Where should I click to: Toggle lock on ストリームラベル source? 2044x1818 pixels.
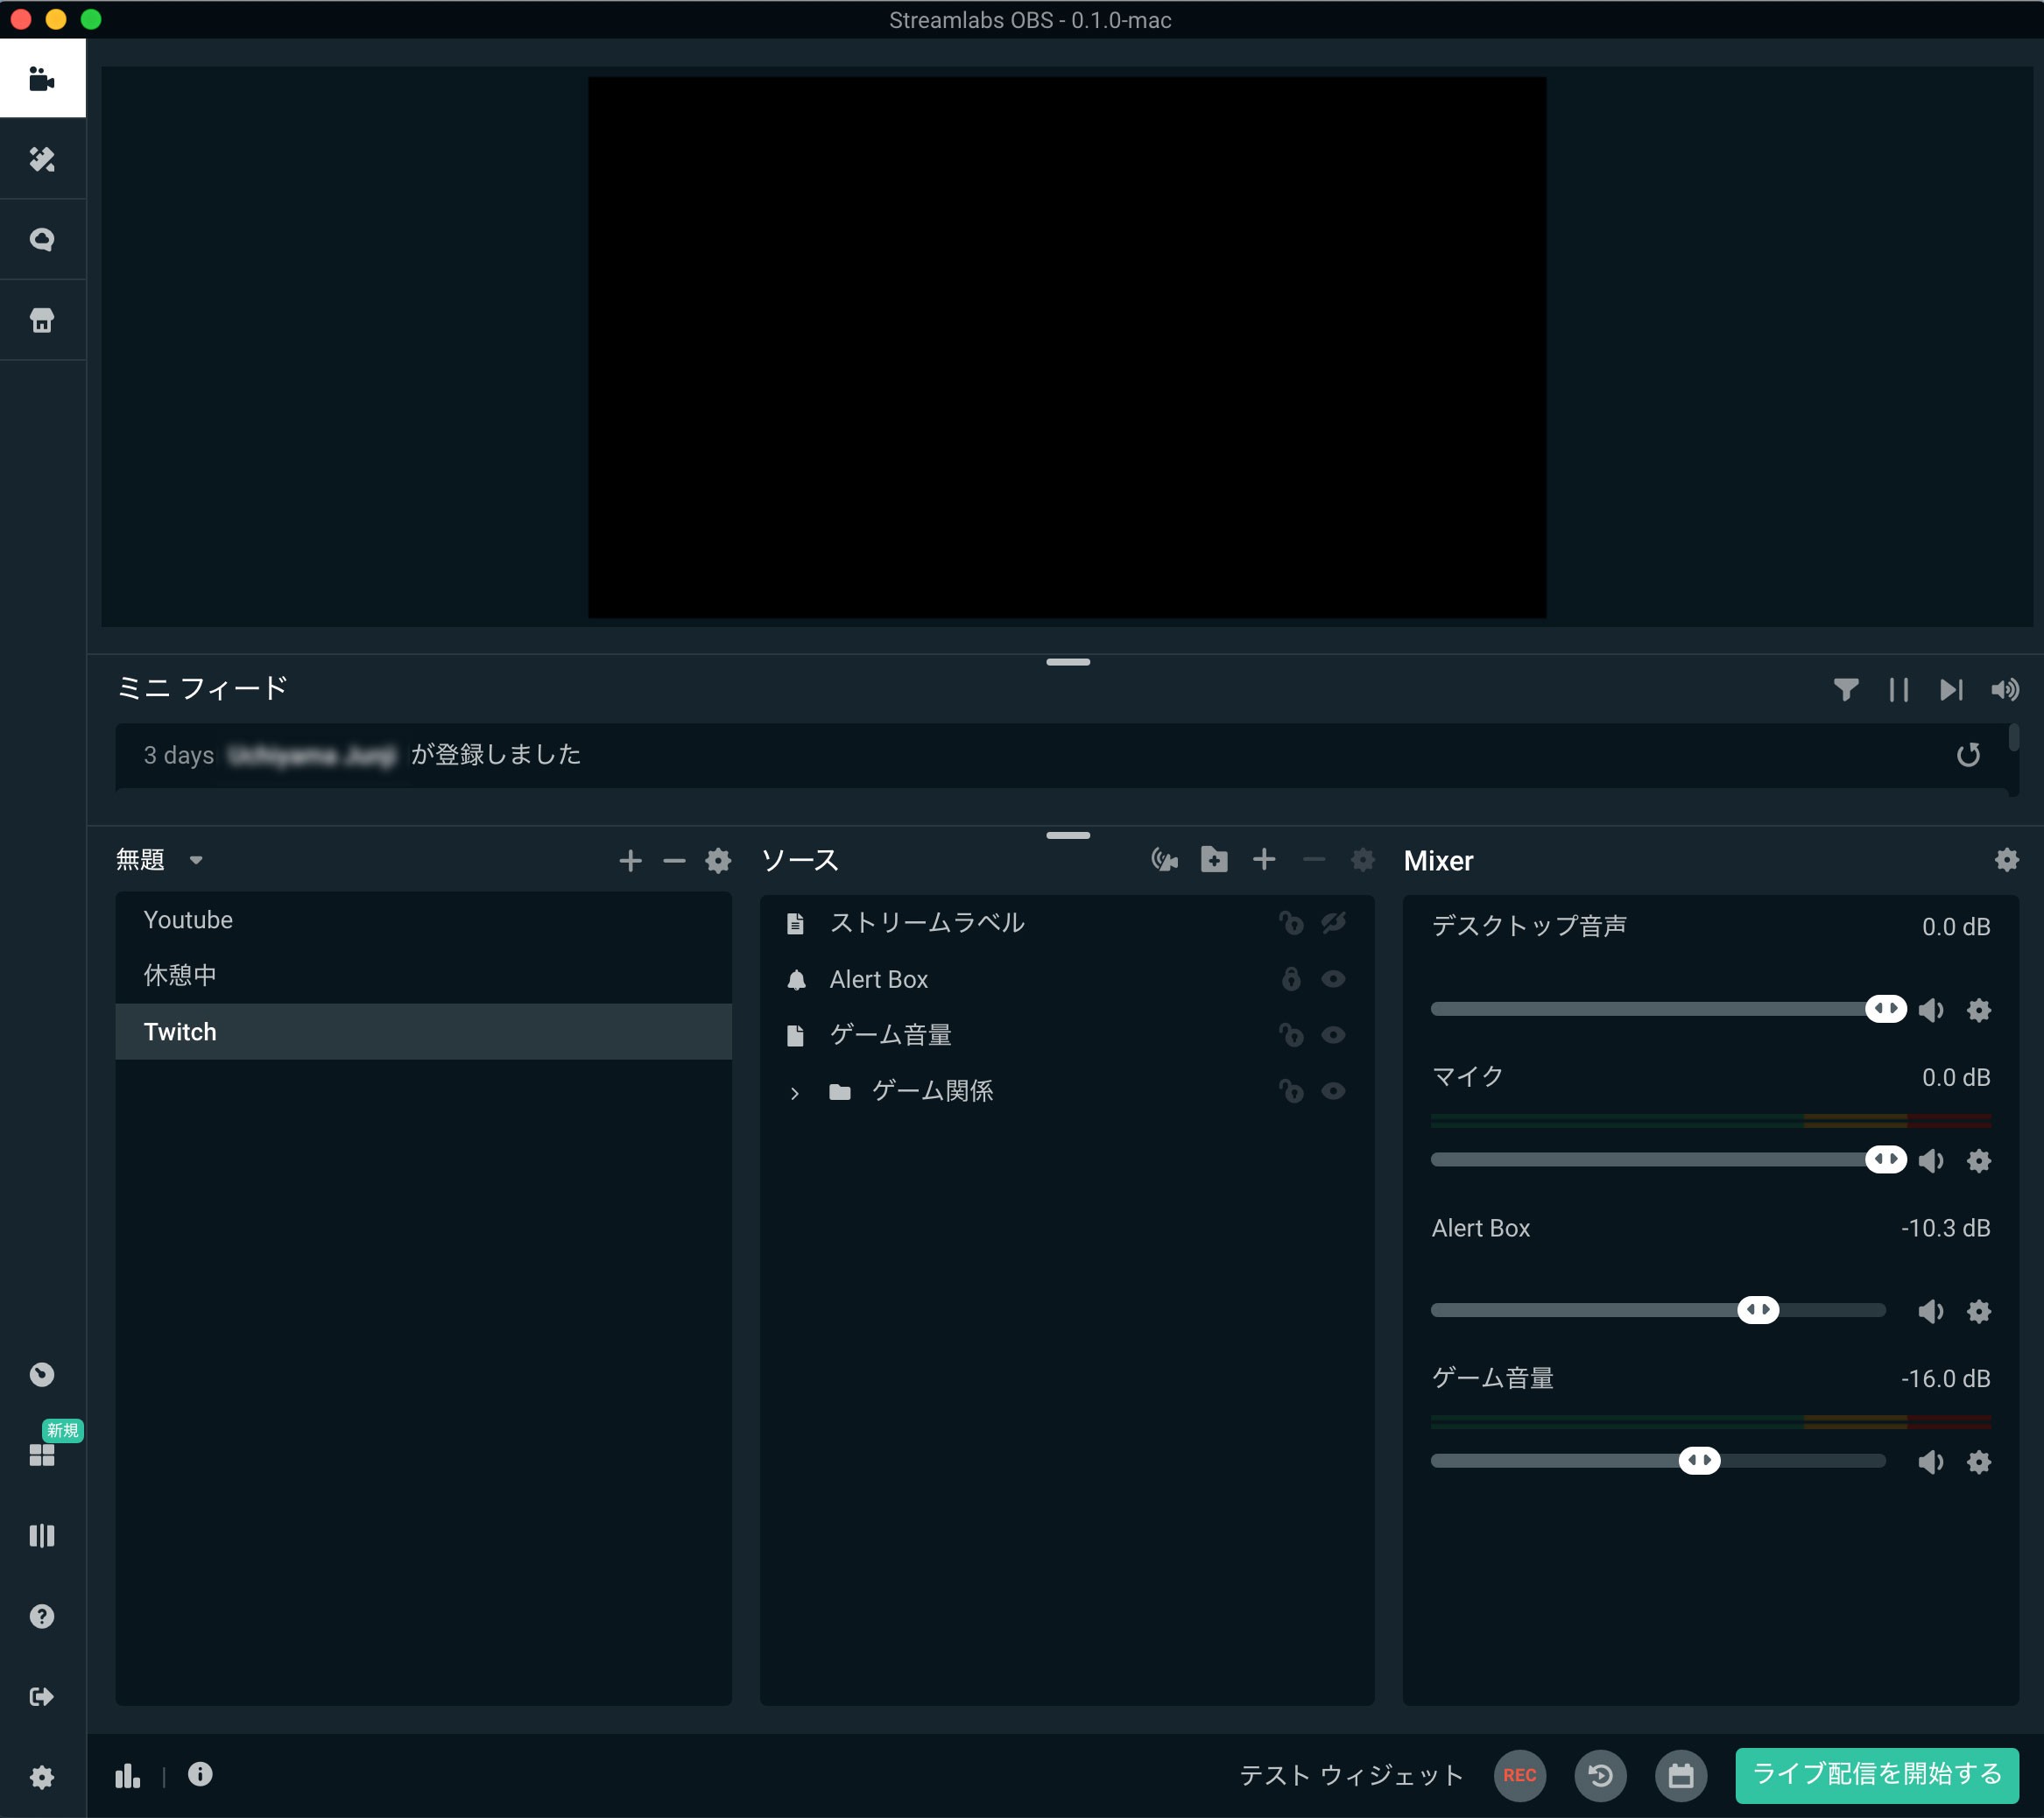(1291, 922)
